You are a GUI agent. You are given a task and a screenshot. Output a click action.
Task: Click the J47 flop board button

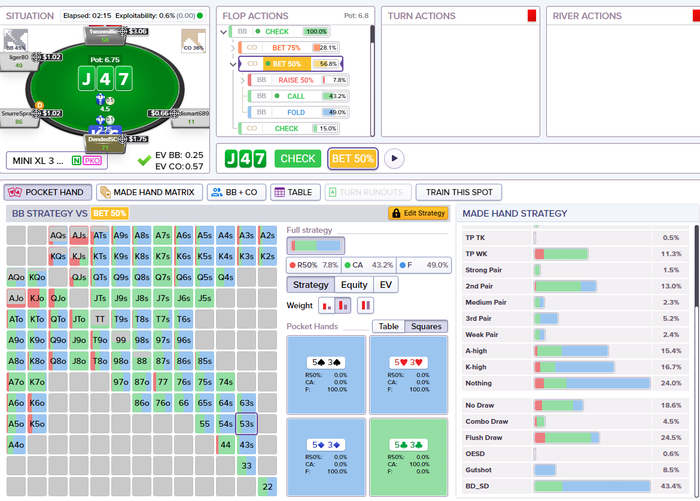point(245,159)
